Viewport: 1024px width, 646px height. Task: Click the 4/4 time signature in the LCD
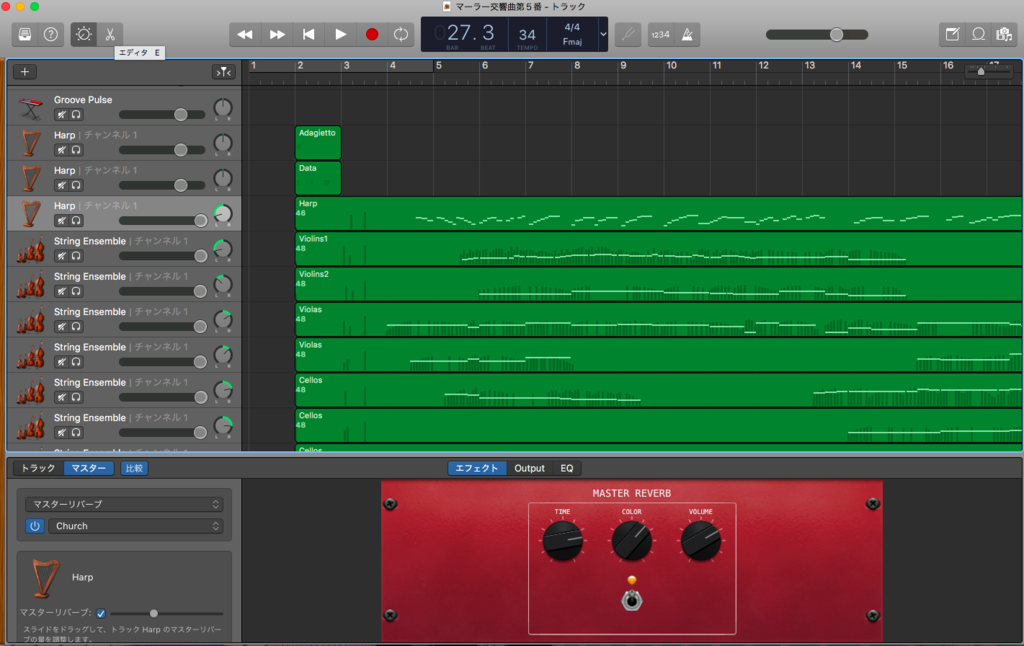572,27
